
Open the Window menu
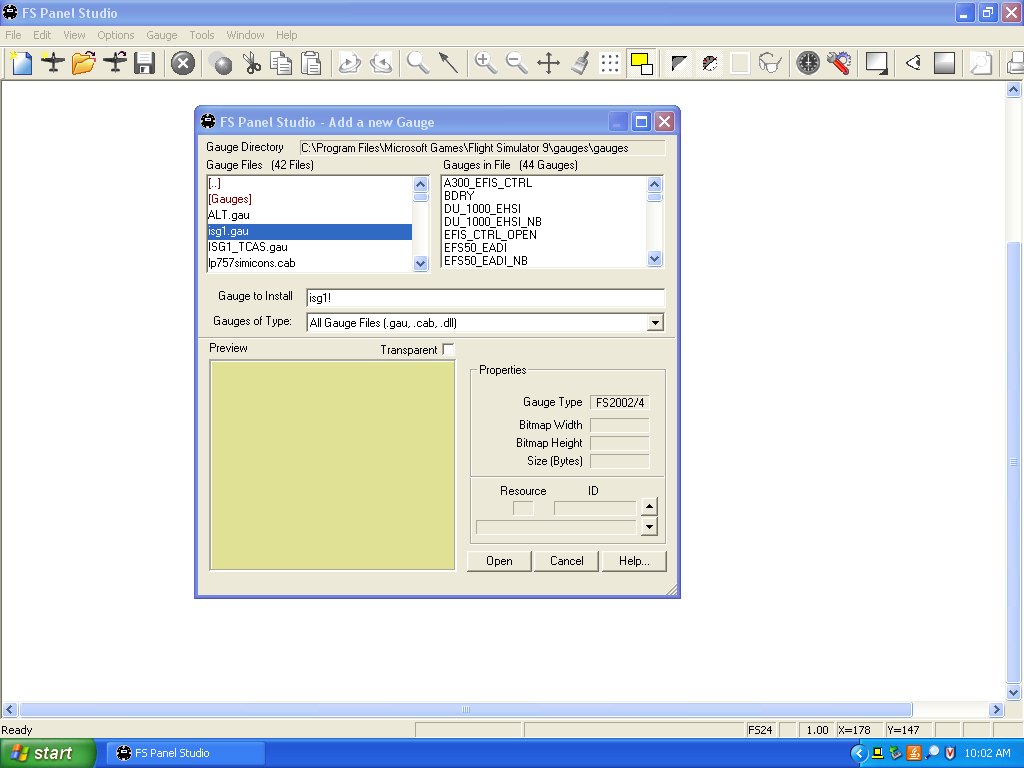(x=245, y=35)
